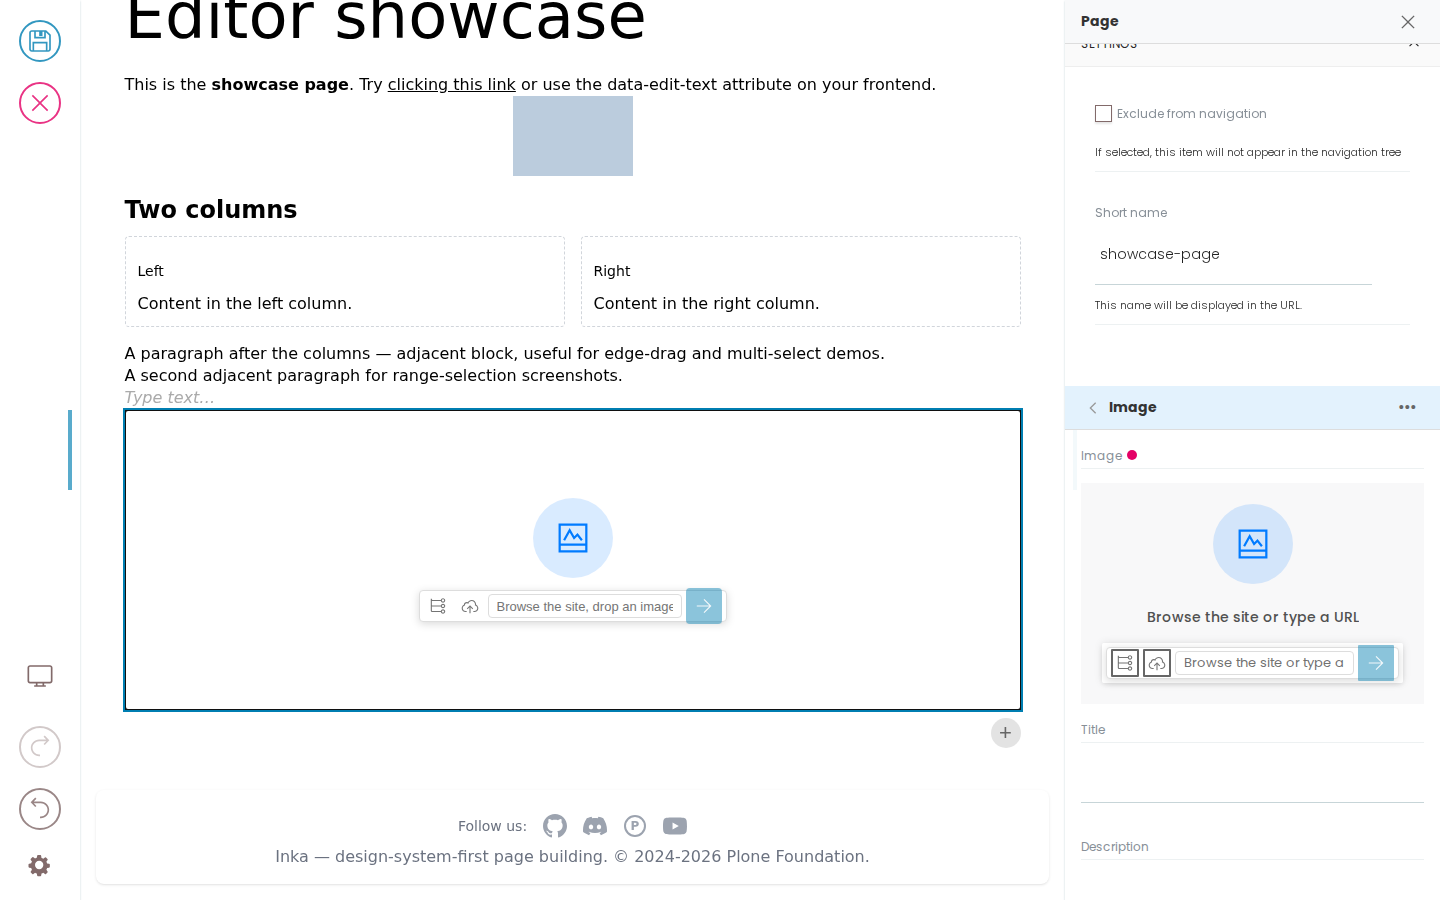The image size is (1440, 900).
Task: Go back using Image panel chevron
Action: pyautogui.click(x=1093, y=408)
